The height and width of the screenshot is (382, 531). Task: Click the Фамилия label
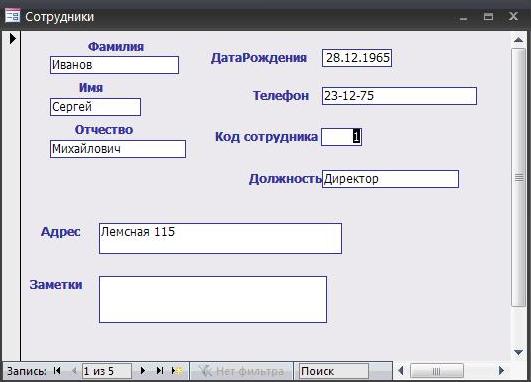(x=116, y=47)
